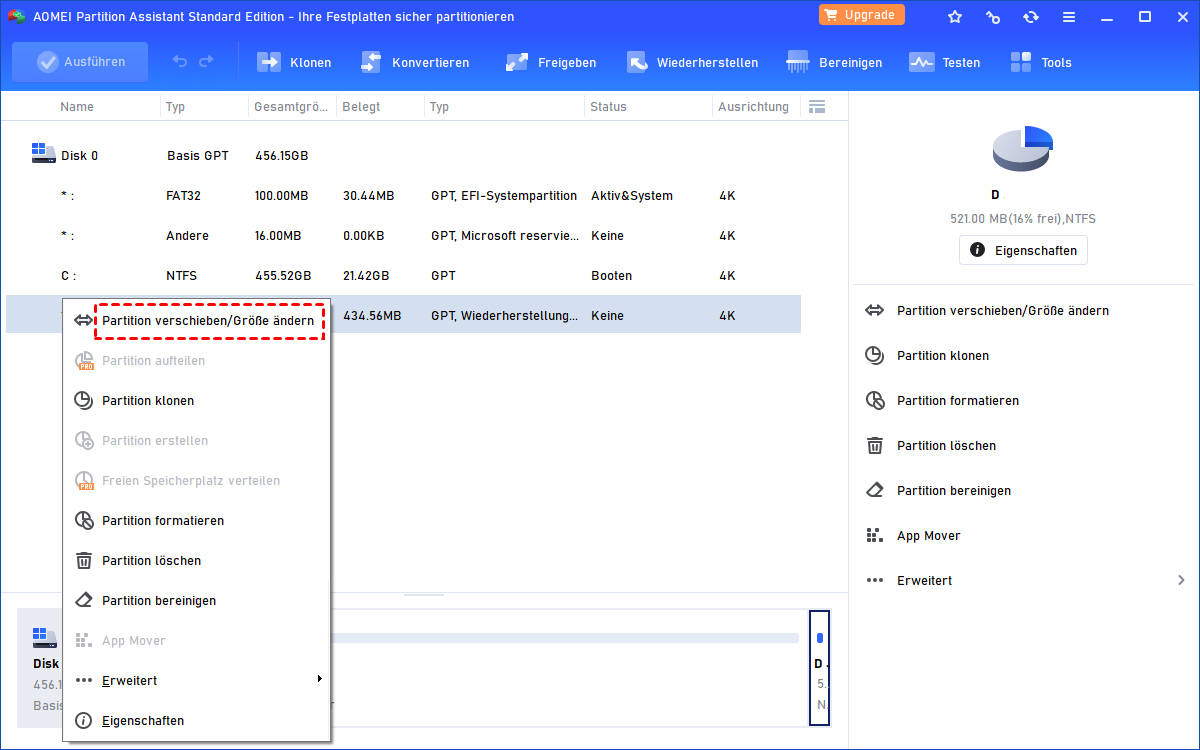Click the Aktiv&System status cell
This screenshot has width=1200, height=750.
pyautogui.click(x=632, y=196)
